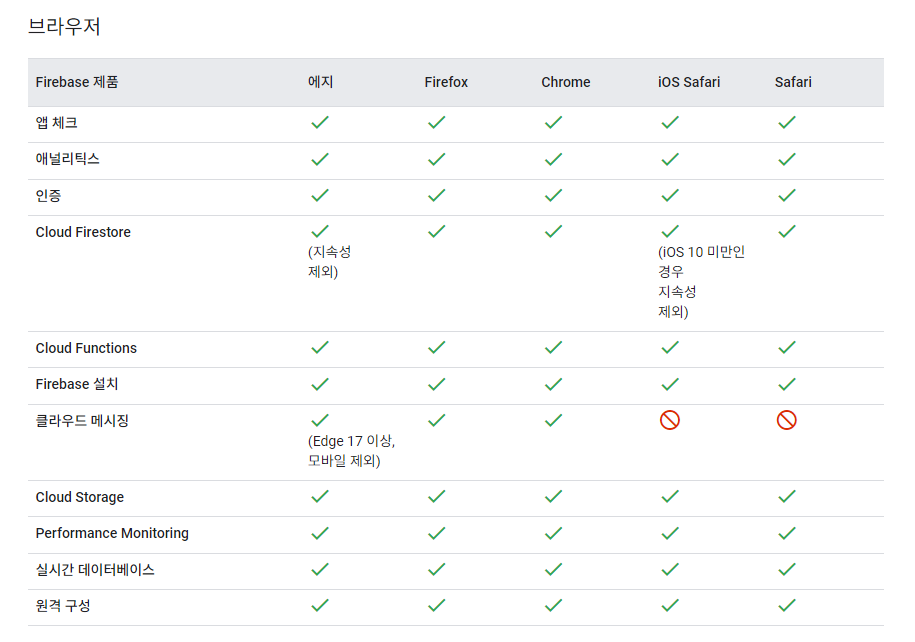Click the 앱 체크 row label

click(x=57, y=123)
